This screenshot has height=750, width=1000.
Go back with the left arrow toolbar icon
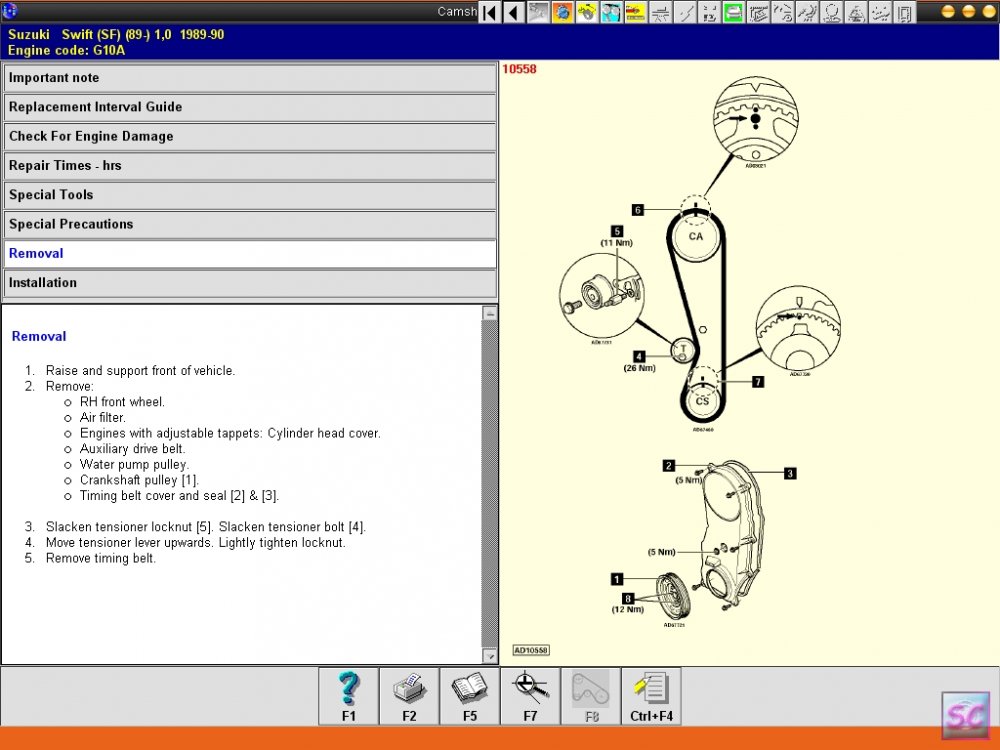514,12
